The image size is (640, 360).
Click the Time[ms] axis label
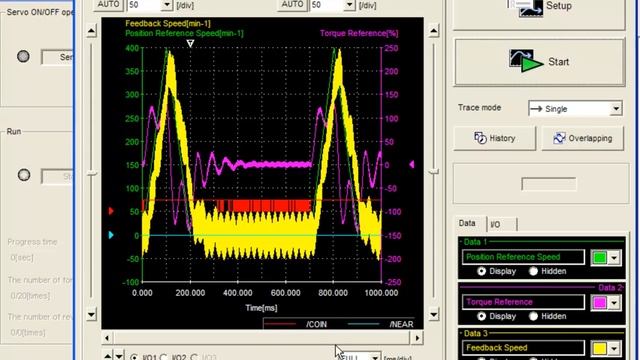pos(261,308)
